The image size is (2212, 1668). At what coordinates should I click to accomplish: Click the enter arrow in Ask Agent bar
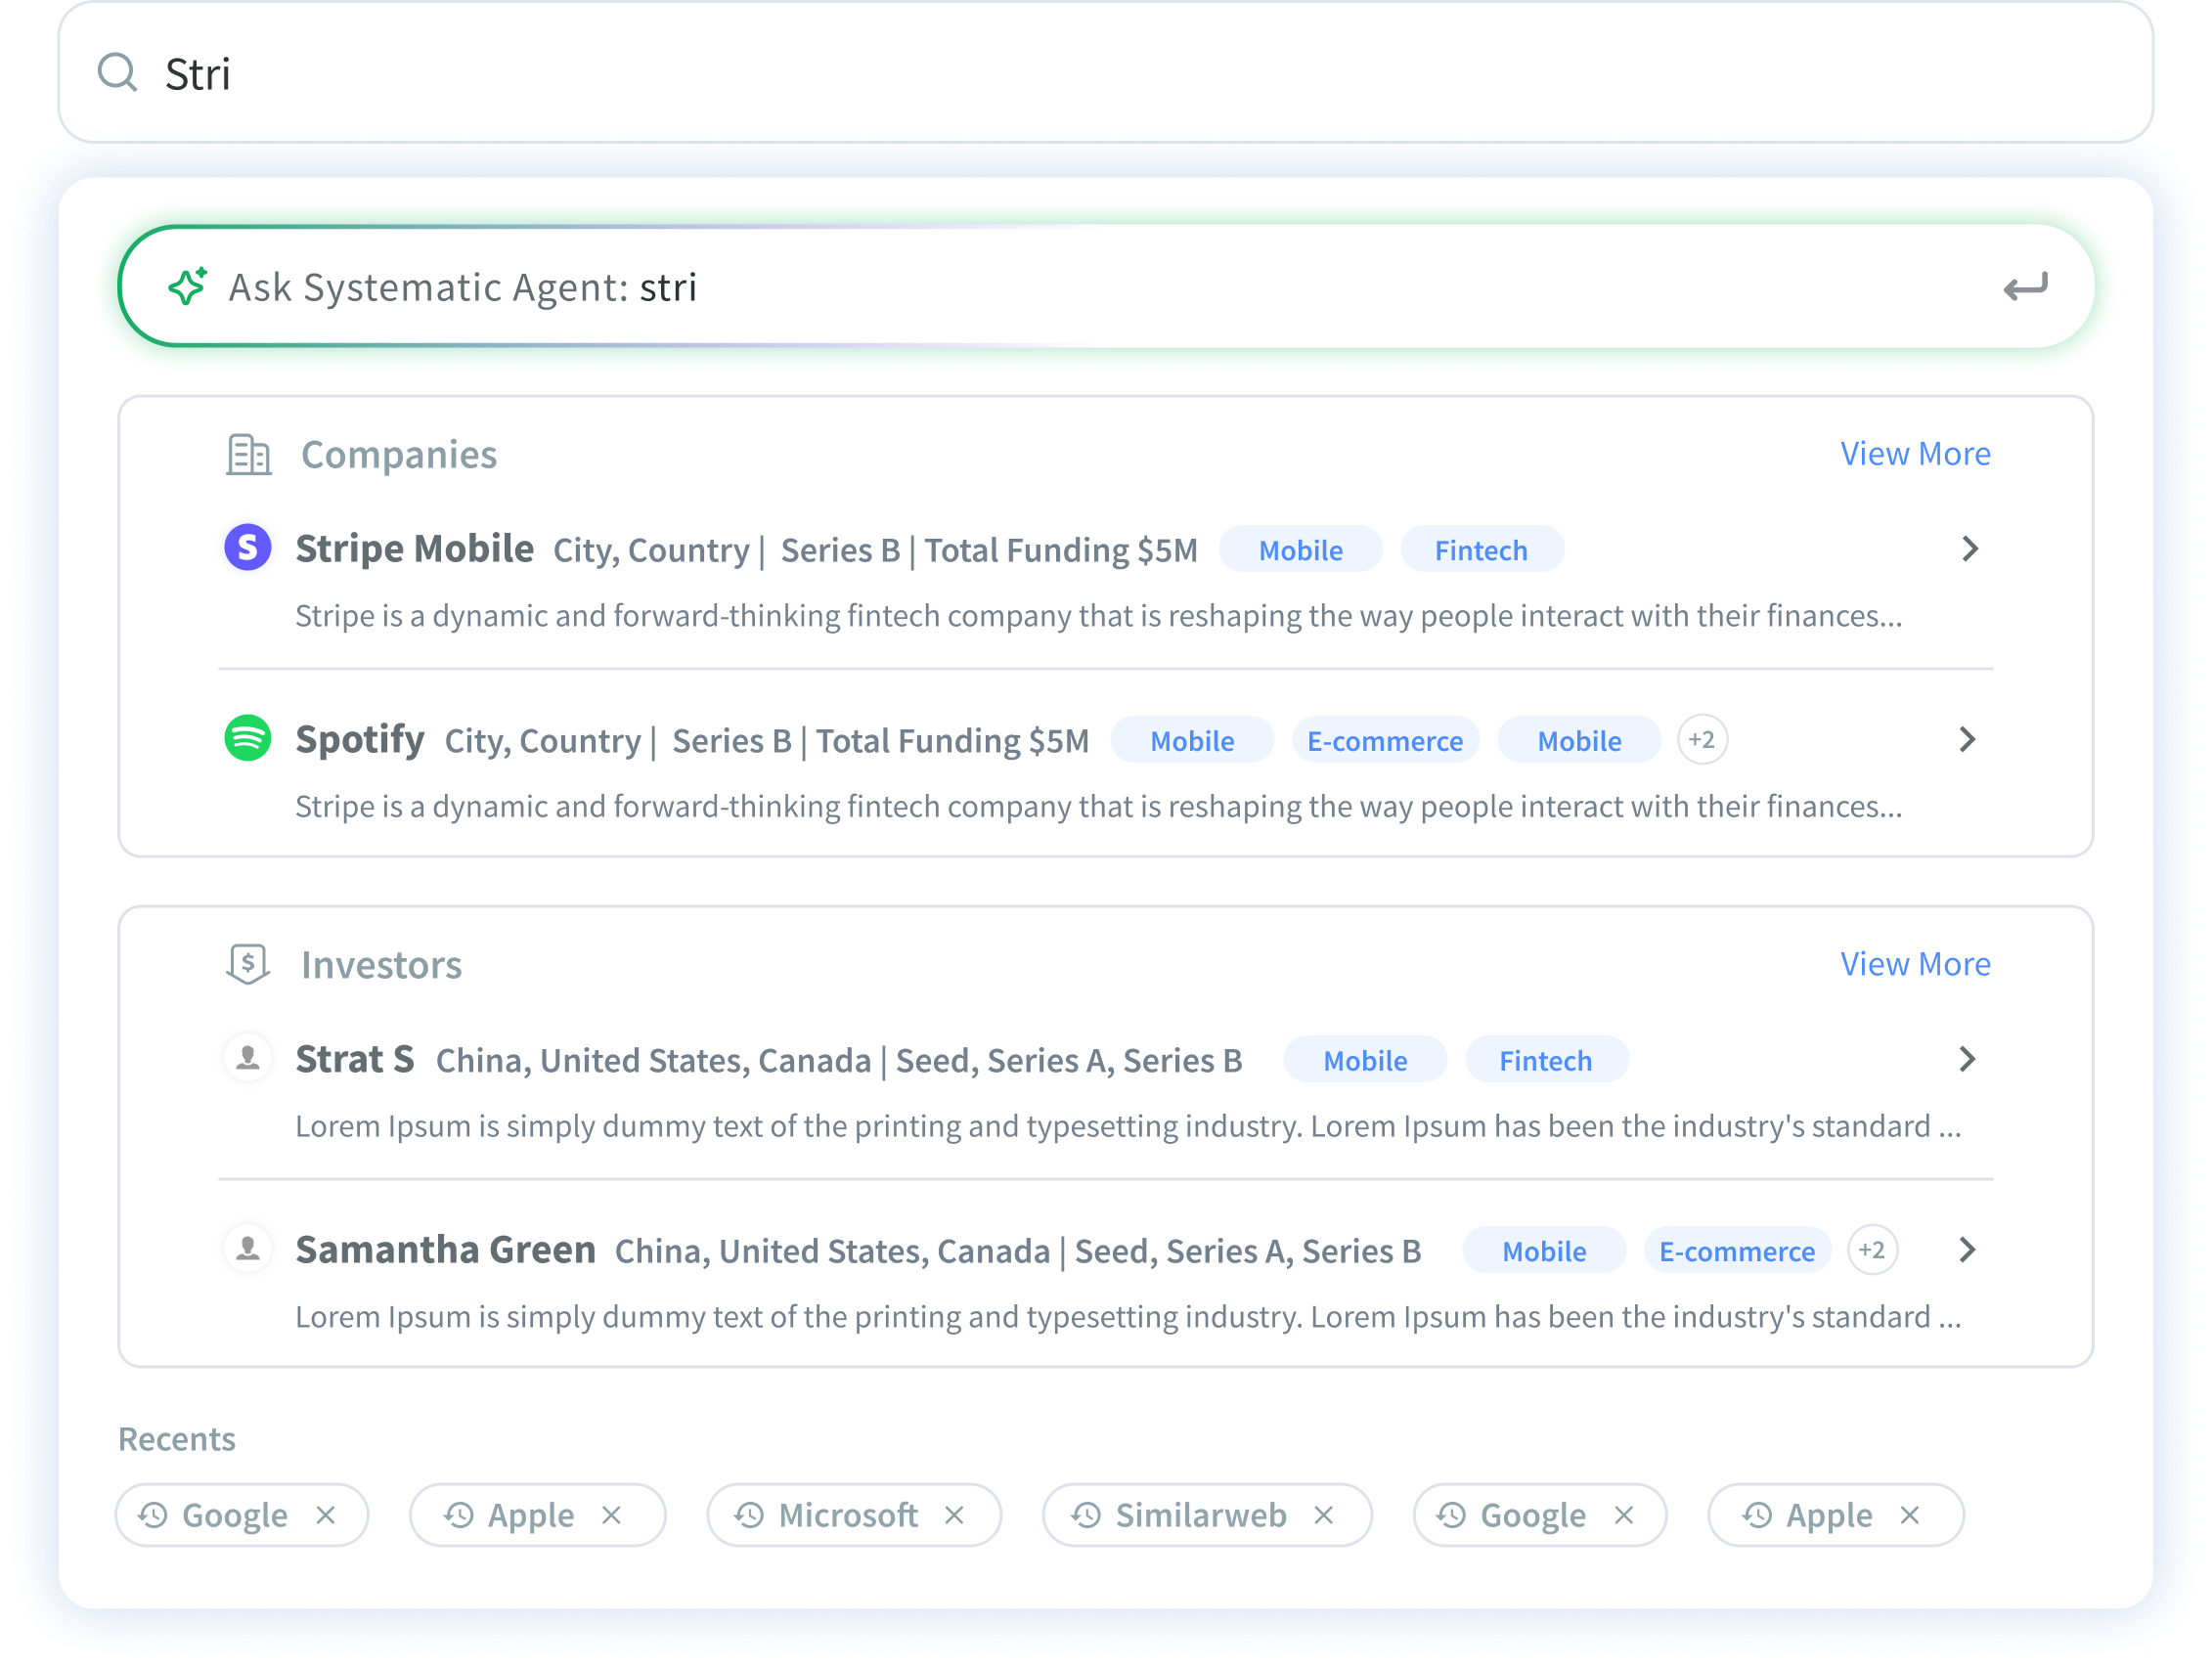click(x=2025, y=288)
